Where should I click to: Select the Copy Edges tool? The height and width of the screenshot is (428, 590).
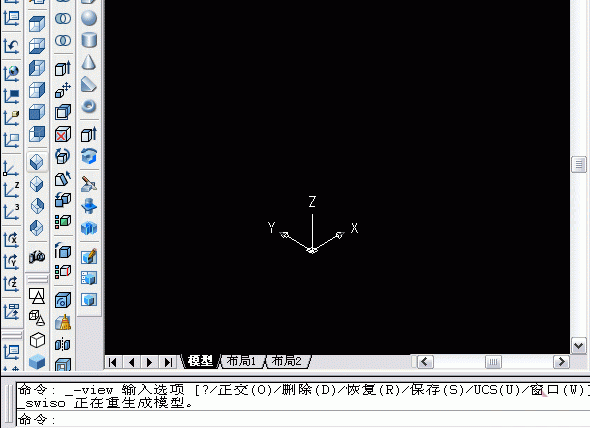63,250
